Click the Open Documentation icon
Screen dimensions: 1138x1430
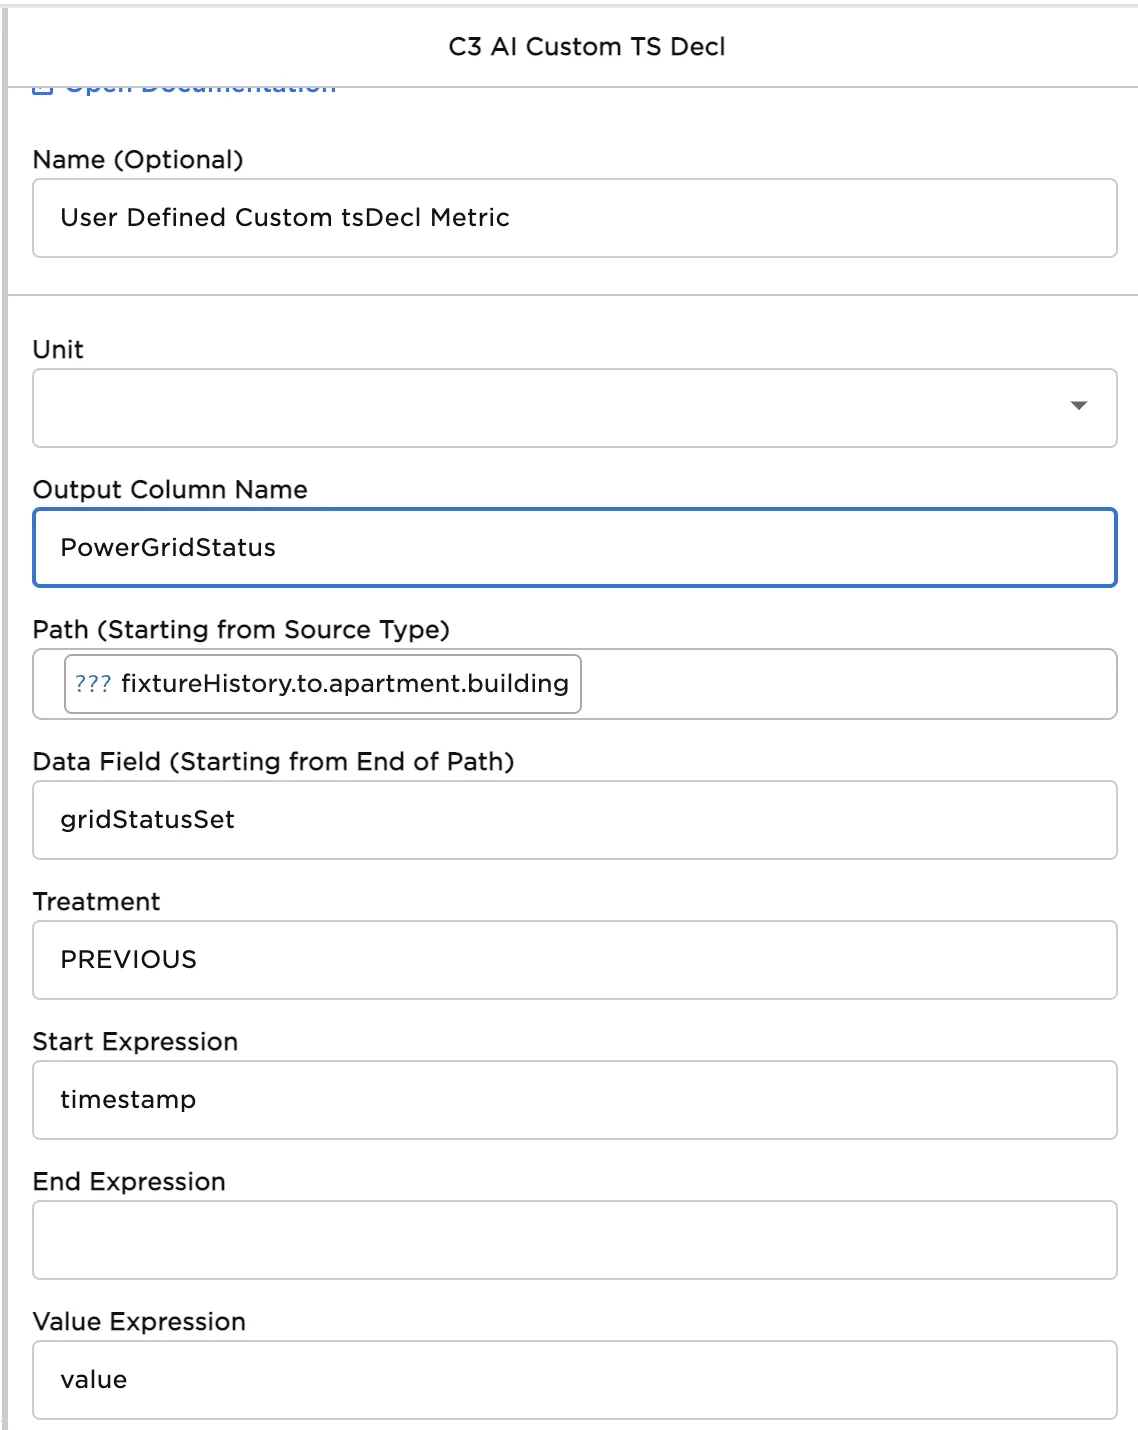(x=42, y=89)
